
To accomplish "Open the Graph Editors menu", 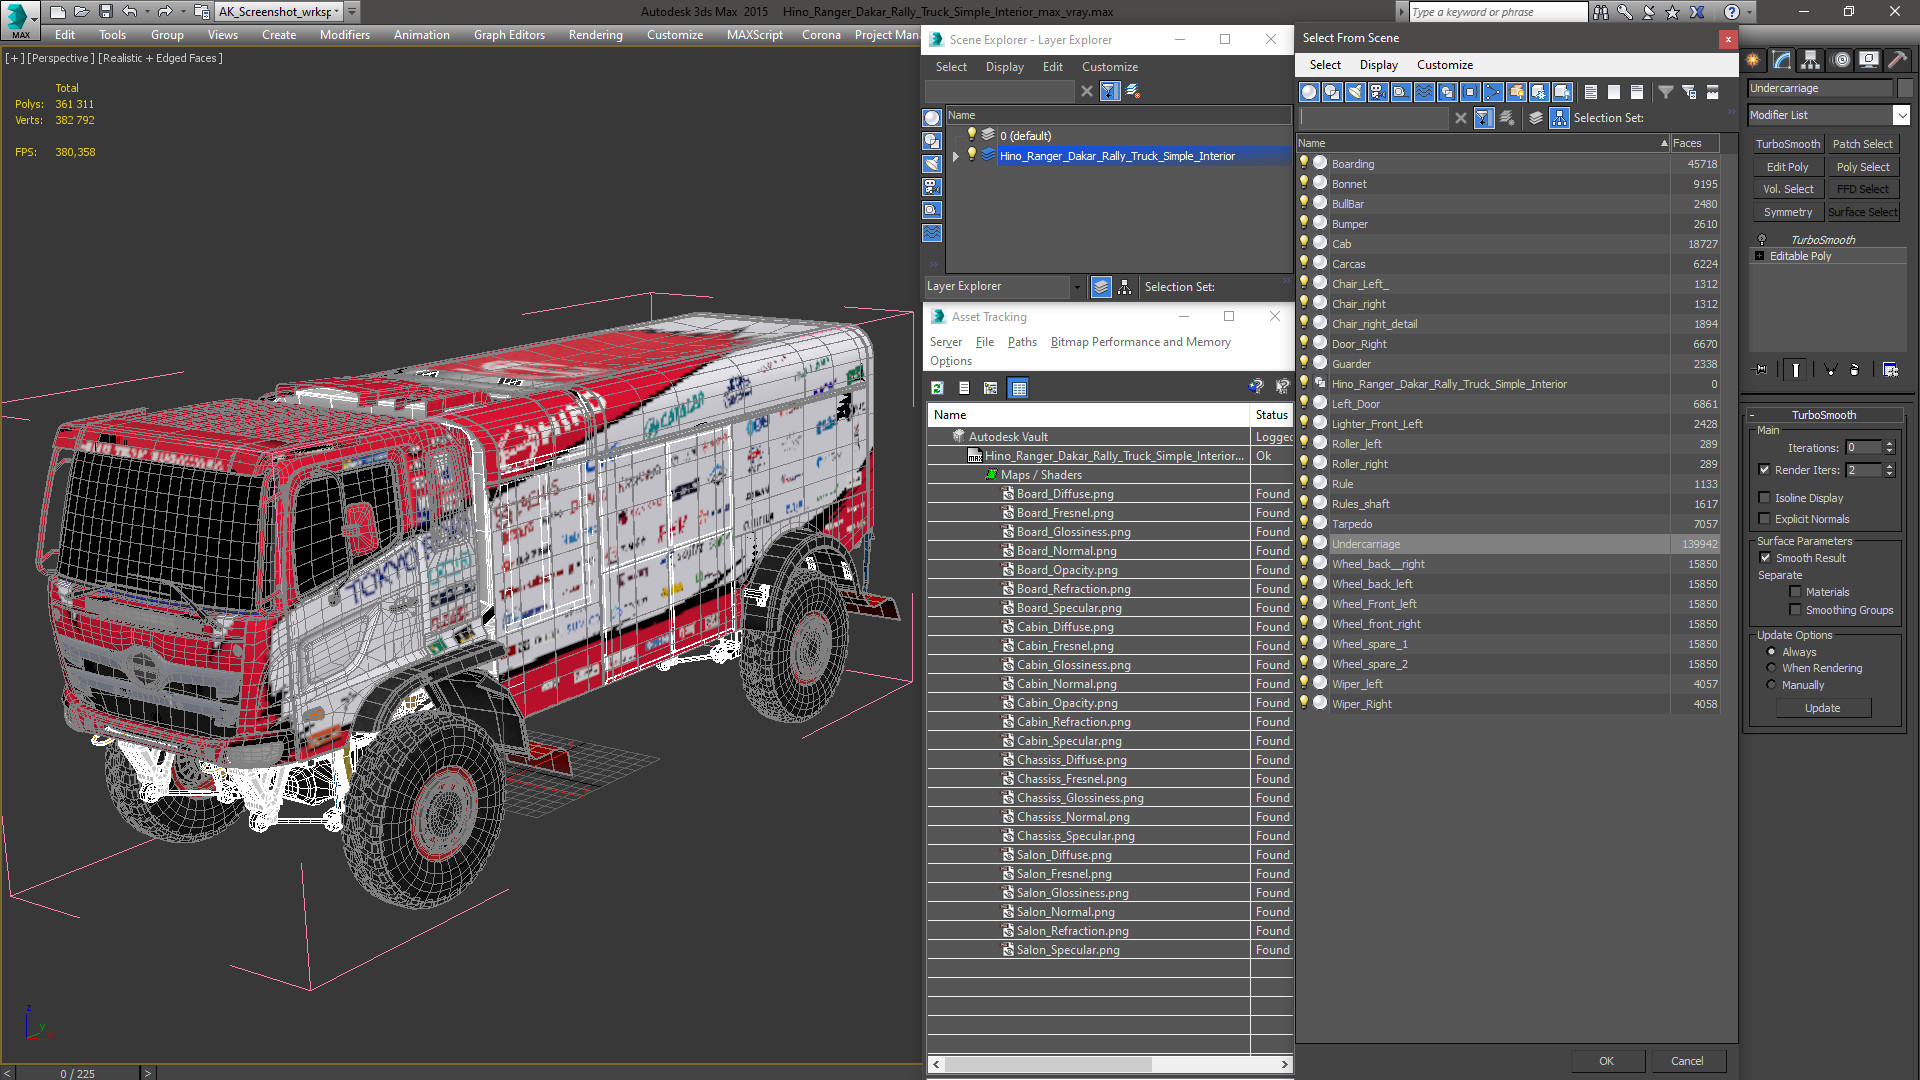I will [509, 35].
